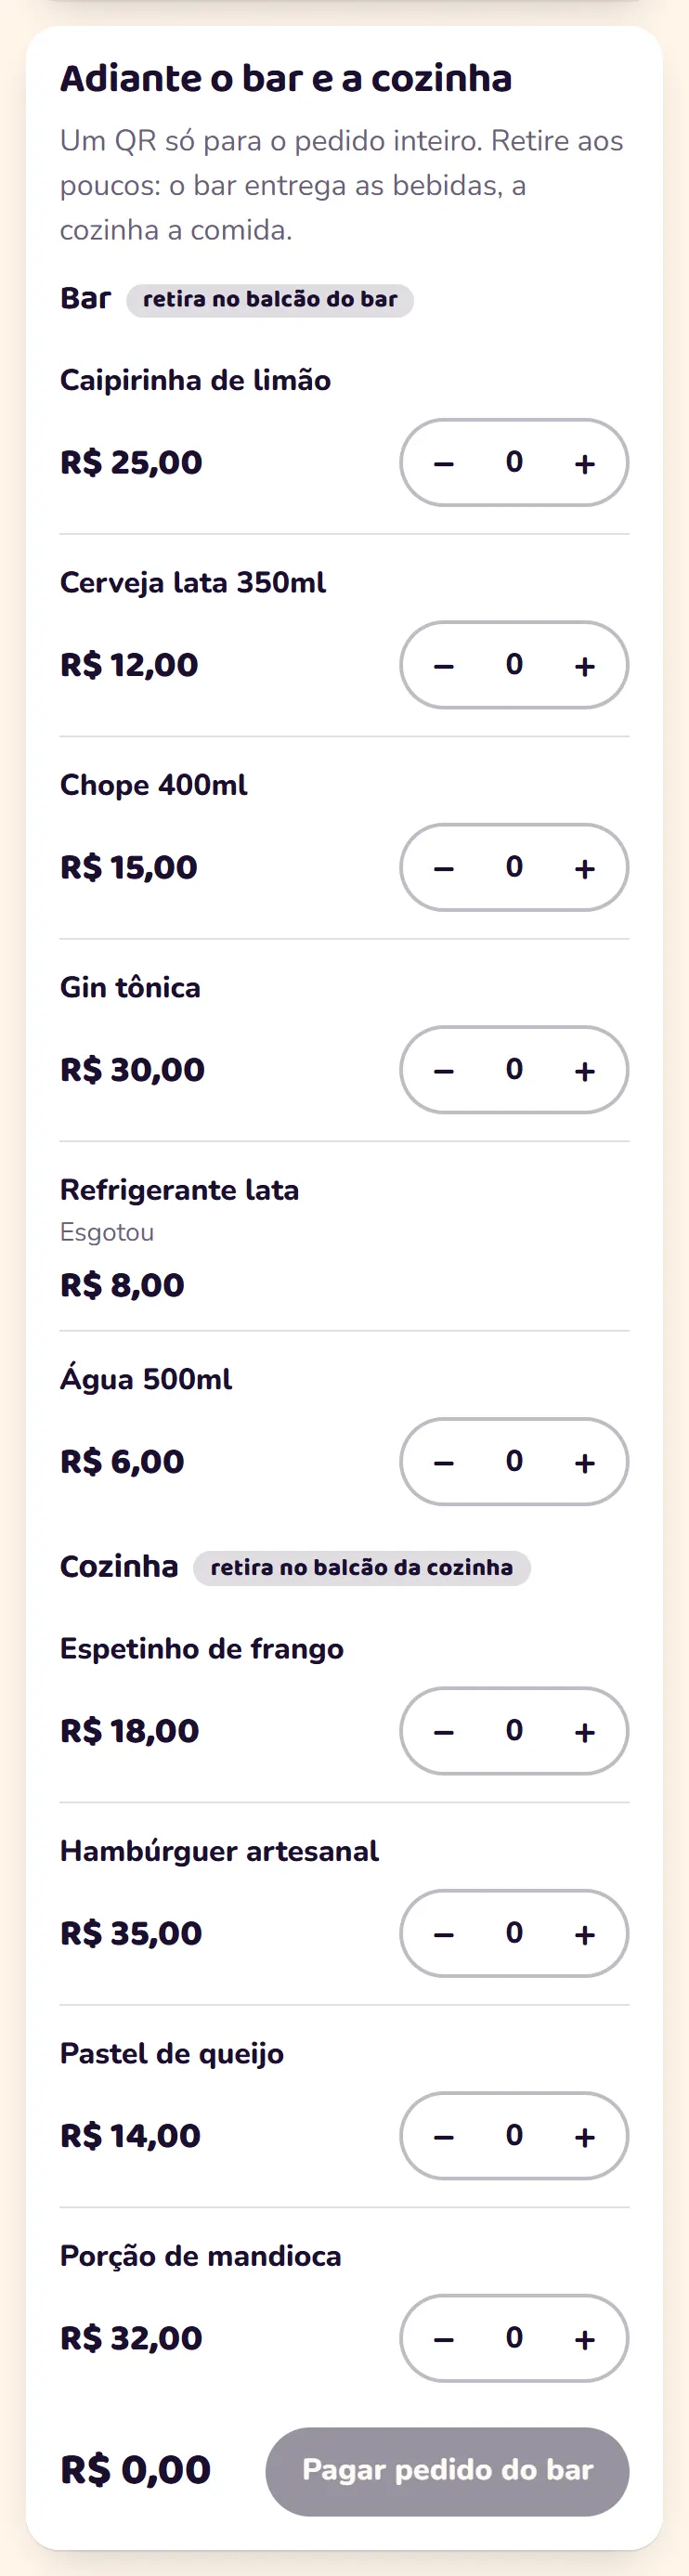This screenshot has width=689, height=2576.
Task: Click Pagar pedido do bar button
Action: click(x=447, y=2471)
